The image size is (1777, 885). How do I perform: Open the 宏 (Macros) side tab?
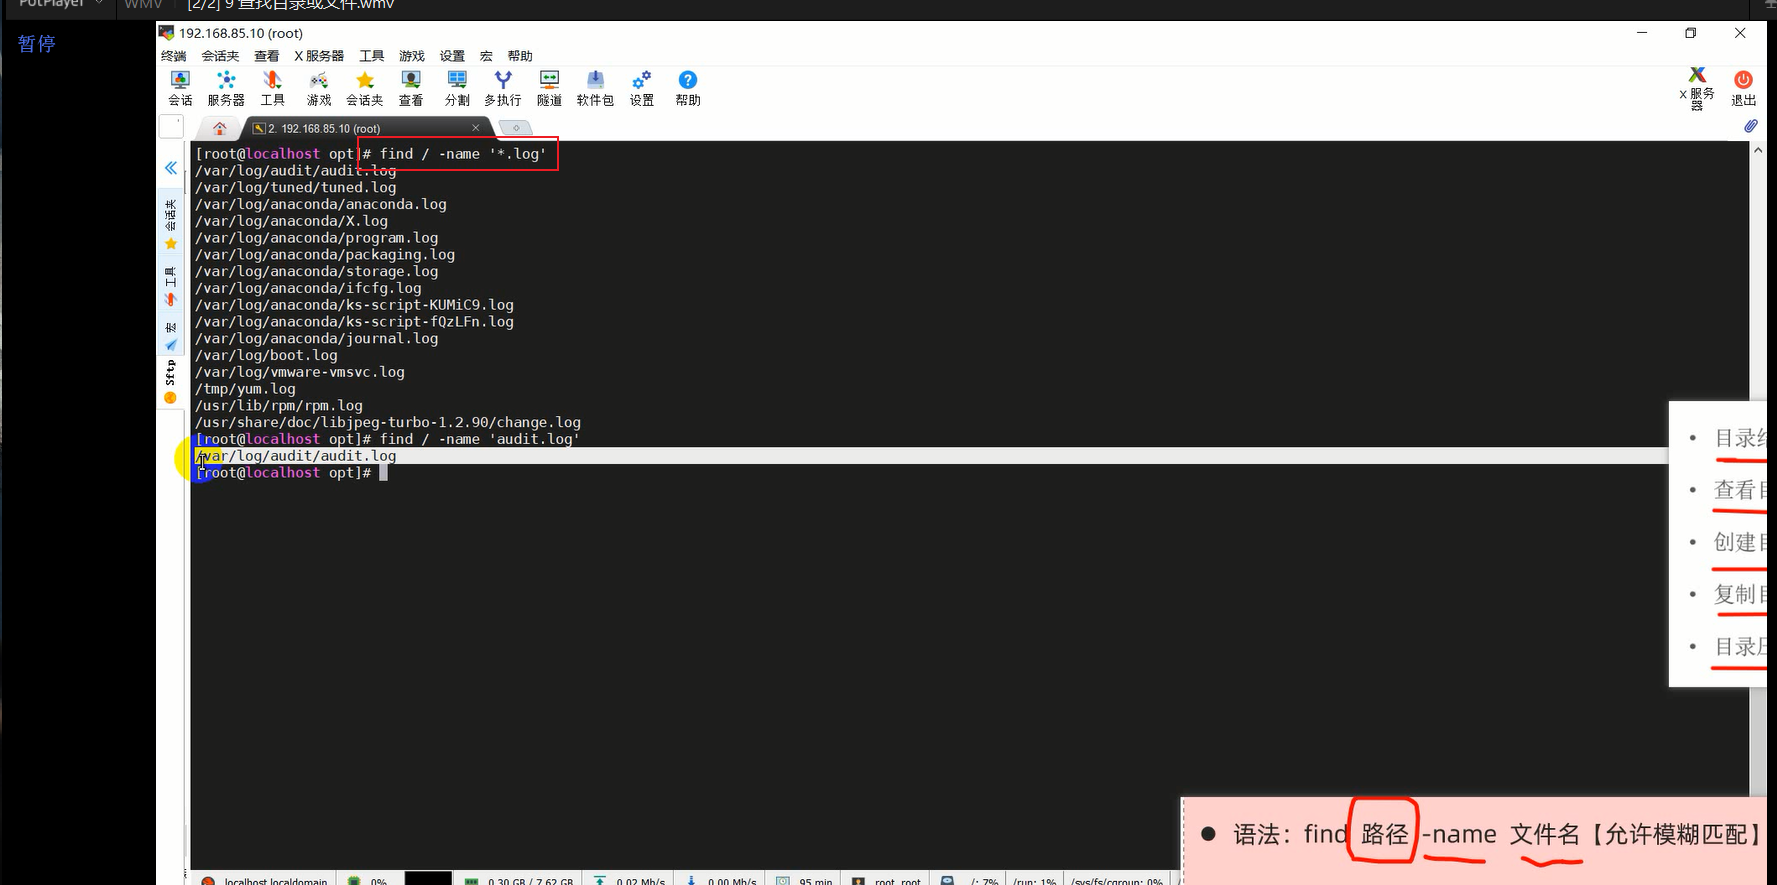pyautogui.click(x=171, y=336)
